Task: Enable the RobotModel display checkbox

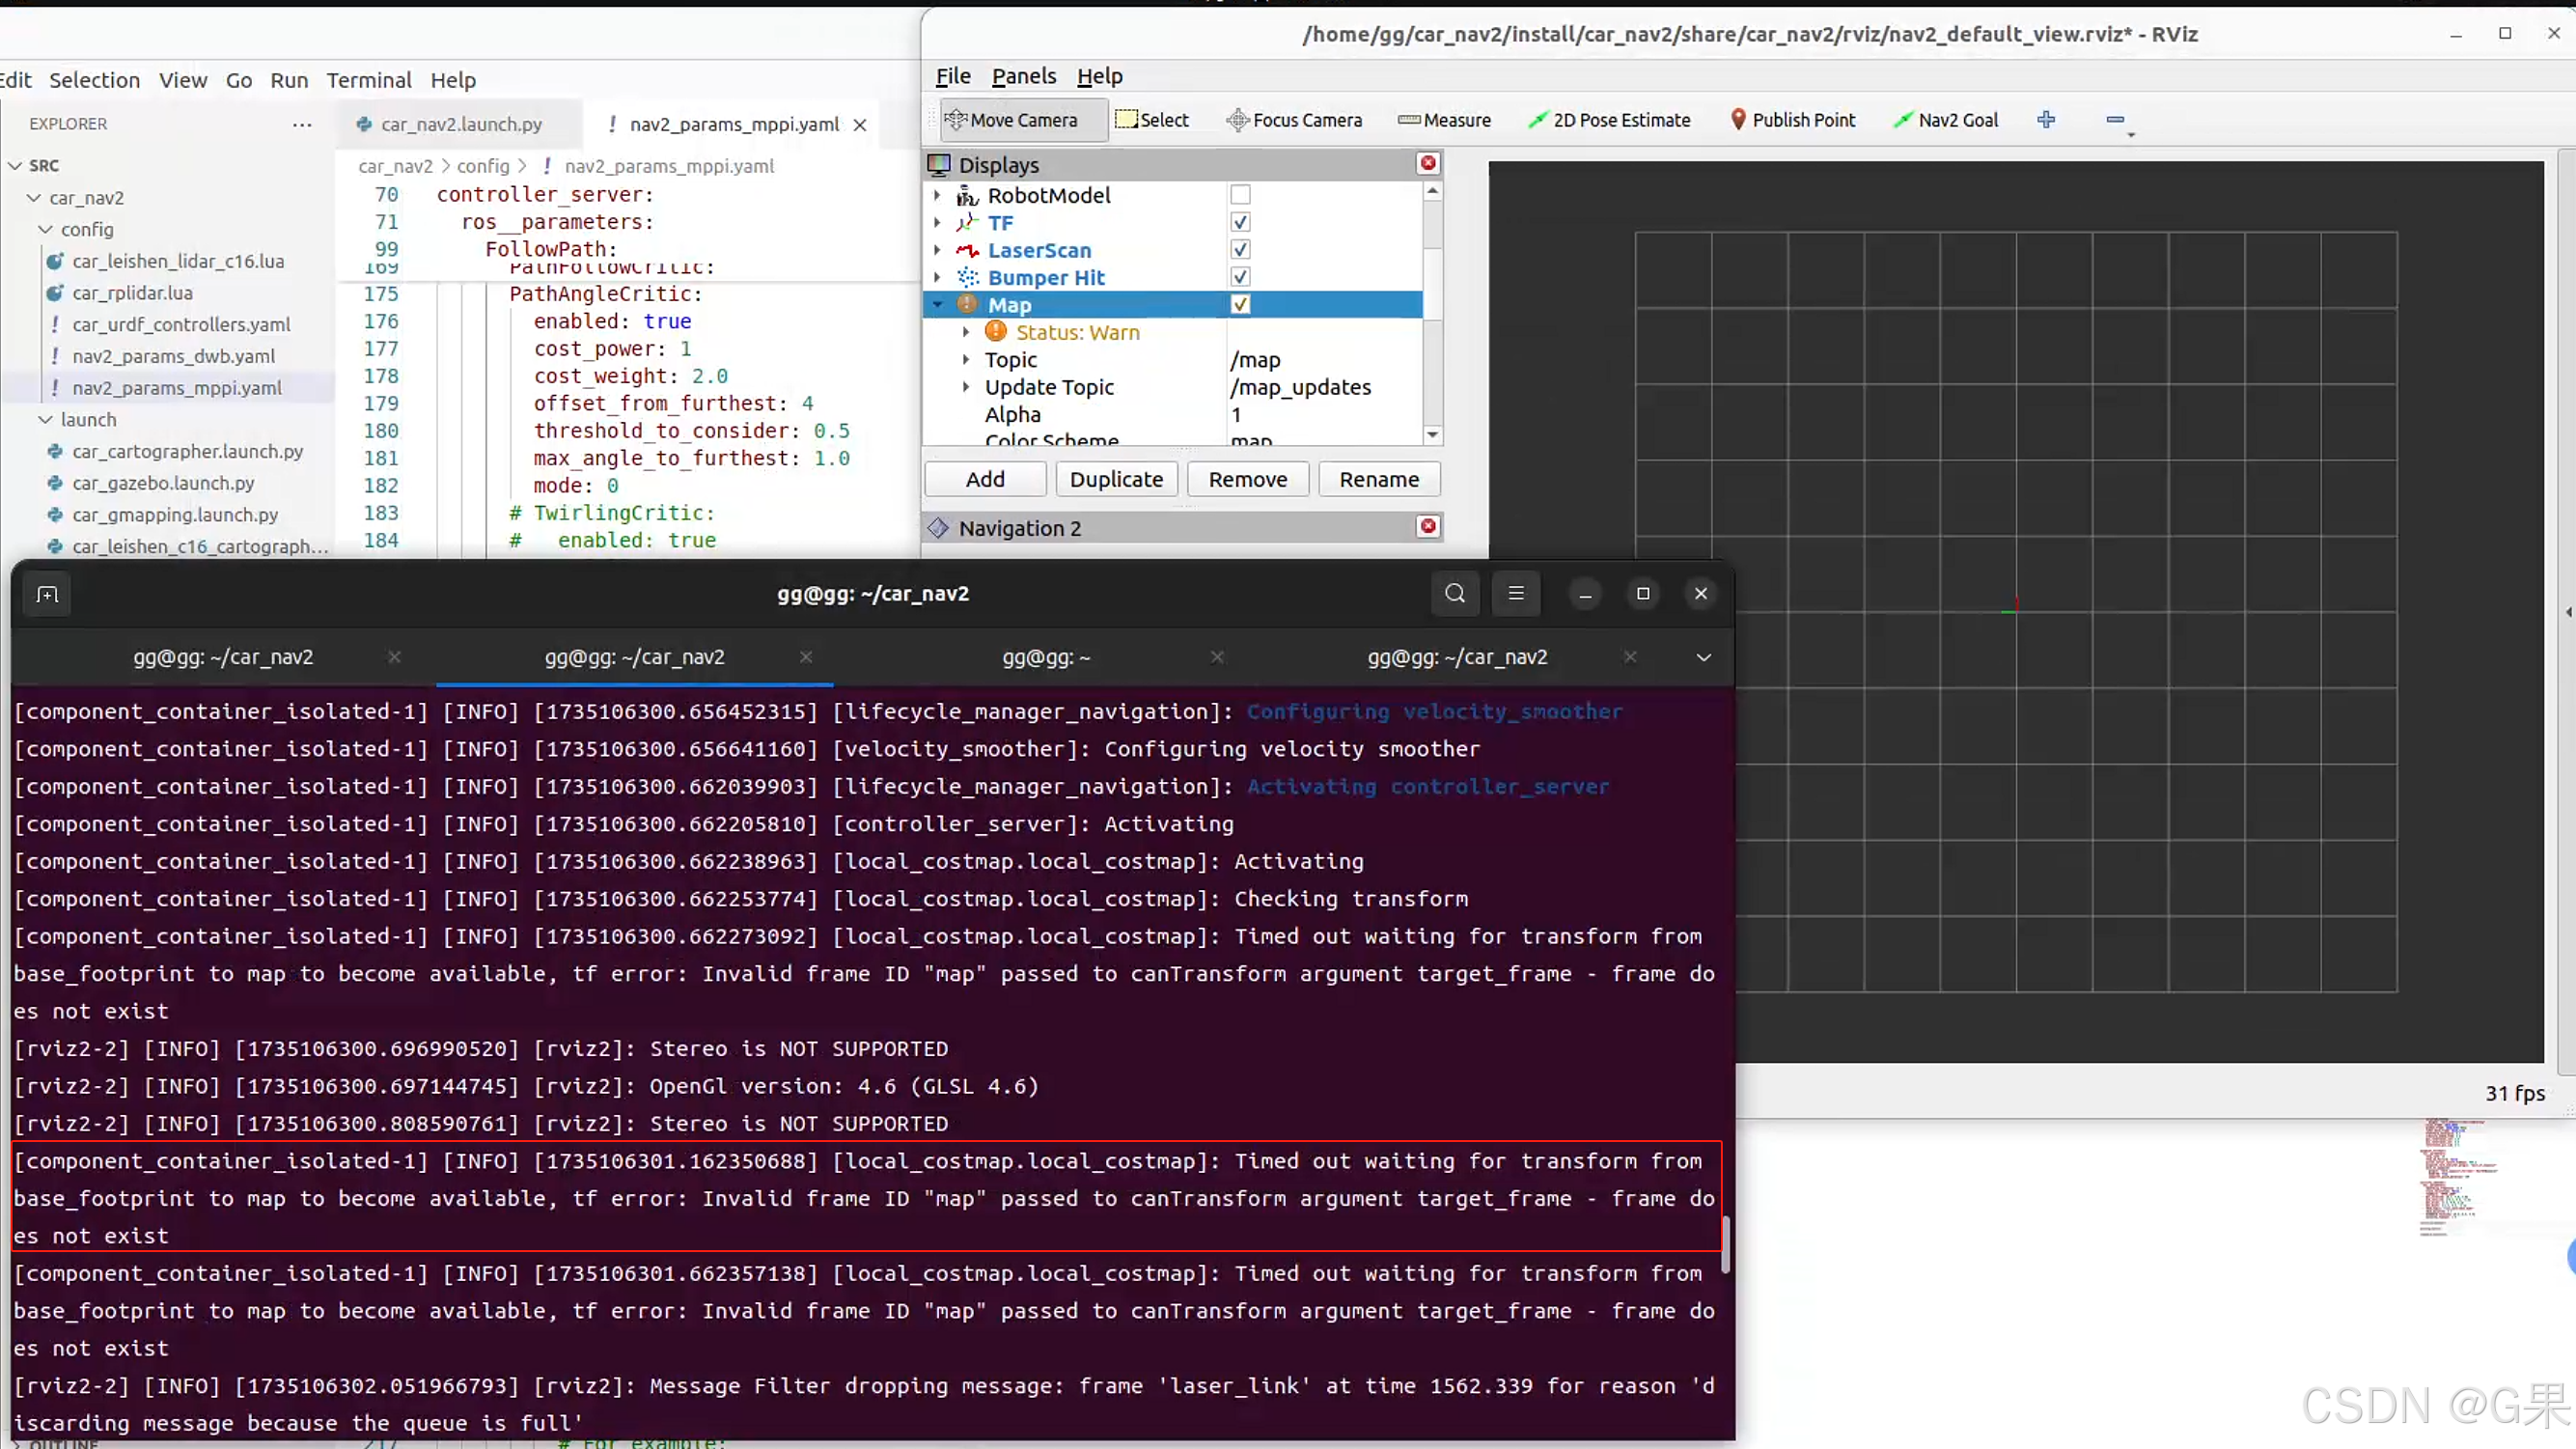Action: coord(1240,195)
